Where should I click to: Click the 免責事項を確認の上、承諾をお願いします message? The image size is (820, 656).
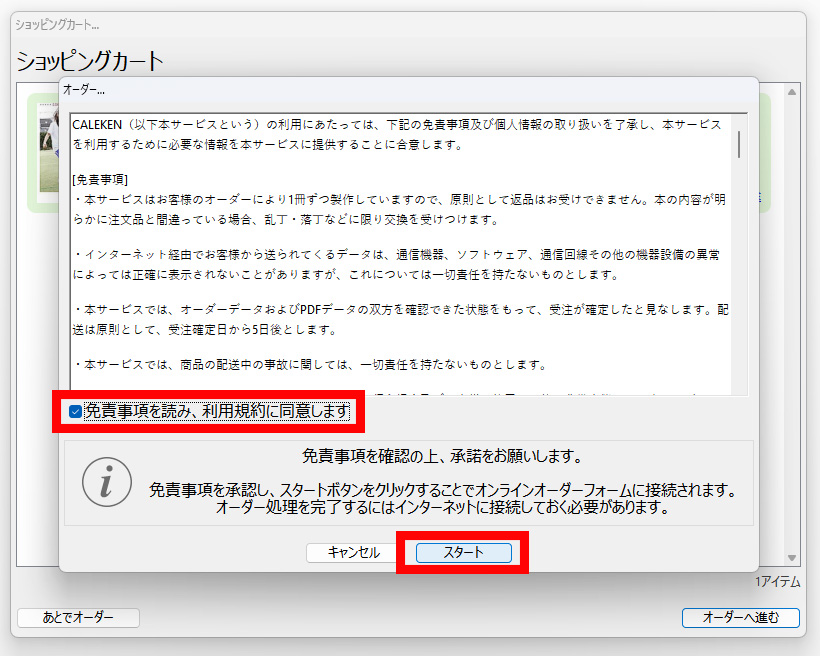click(x=442, y=457)
